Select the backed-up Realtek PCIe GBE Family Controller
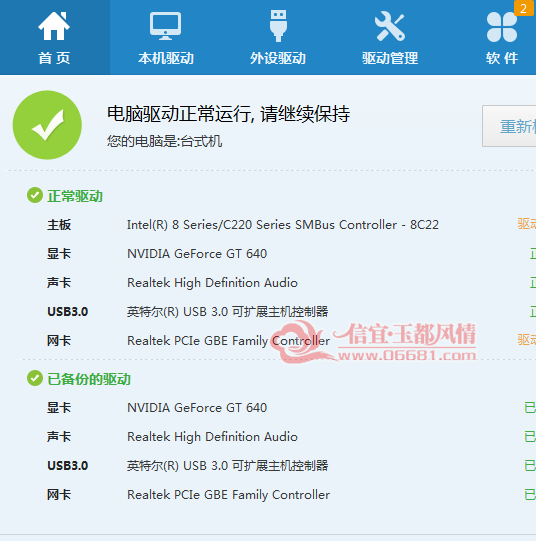Image resolution: width=536 pixels, height=541 pixels. point(228,495)
